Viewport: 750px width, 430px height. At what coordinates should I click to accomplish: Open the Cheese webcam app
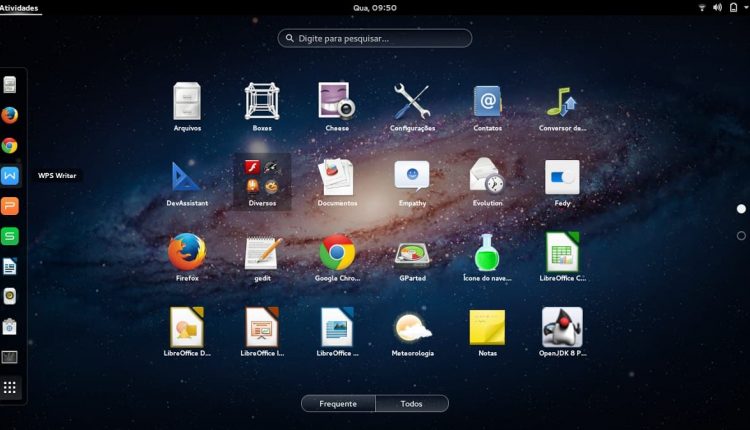click(337, 101)
